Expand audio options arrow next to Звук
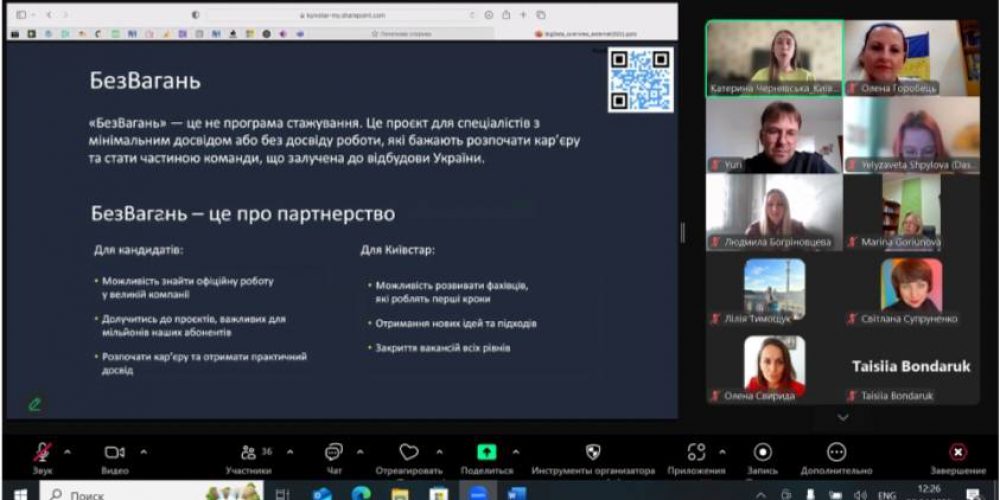 [x=67, y=451]
